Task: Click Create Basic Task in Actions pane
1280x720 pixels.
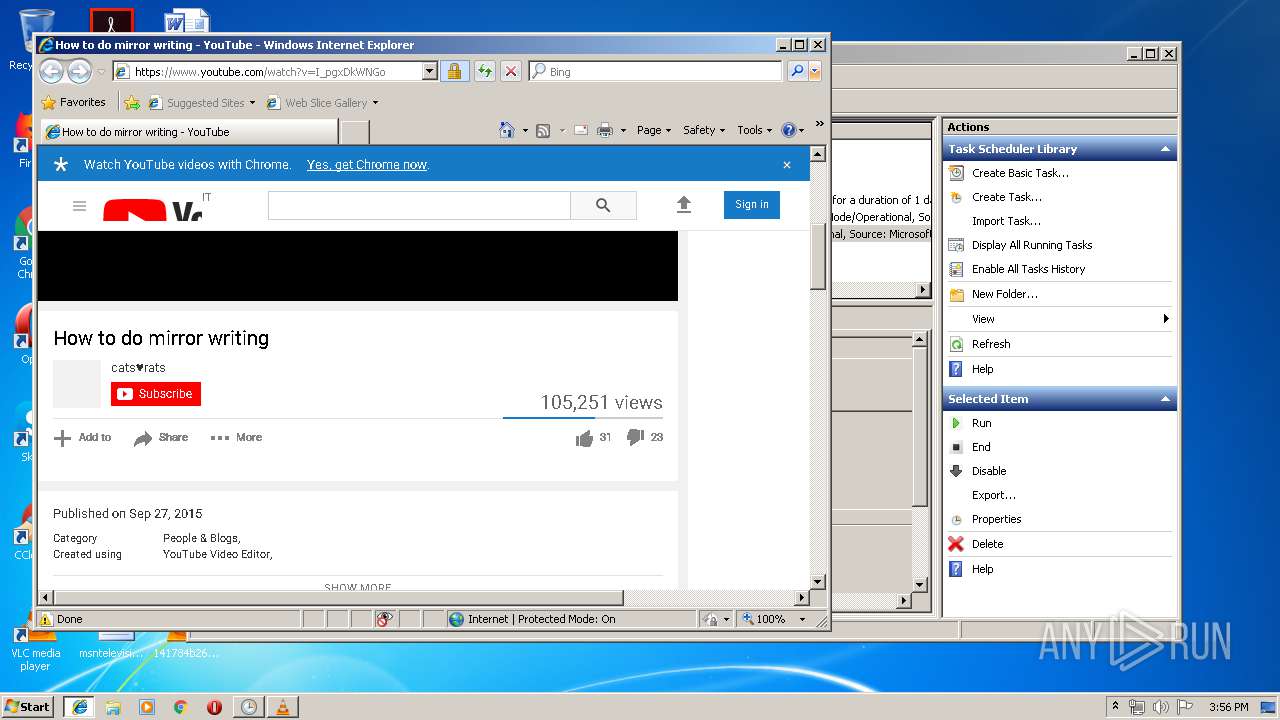Action: pos(1020,173)
